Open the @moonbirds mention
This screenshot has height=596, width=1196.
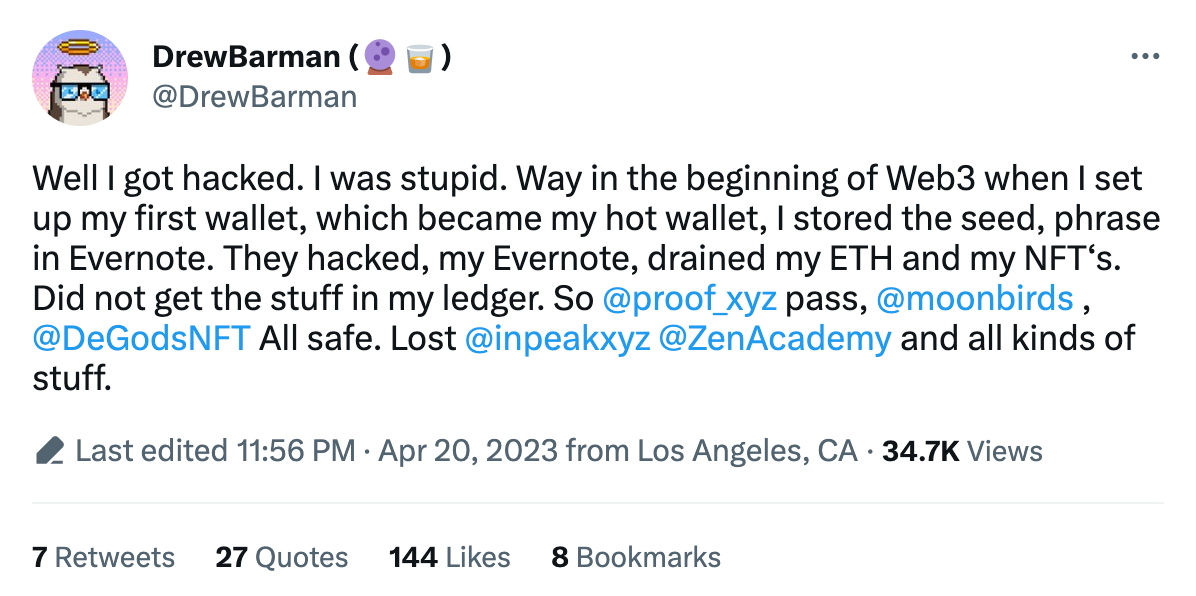pyautogui.click(x=975, y=298)
